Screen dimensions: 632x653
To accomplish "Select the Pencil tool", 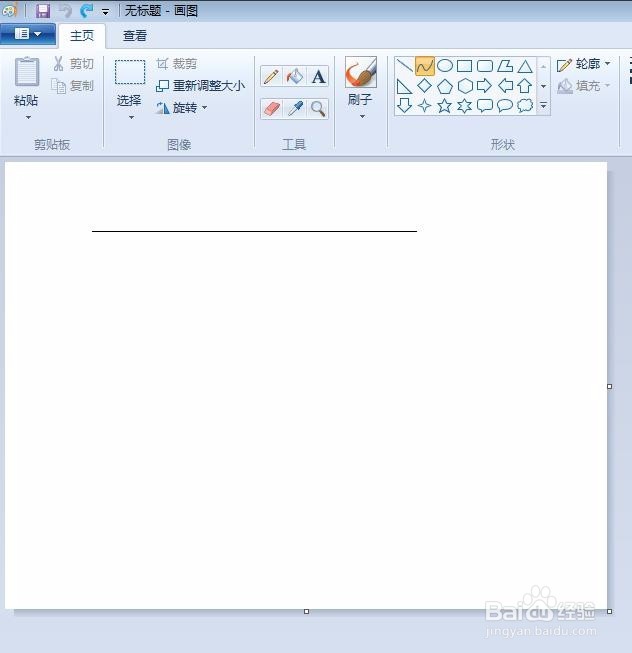I will point(271,77).
